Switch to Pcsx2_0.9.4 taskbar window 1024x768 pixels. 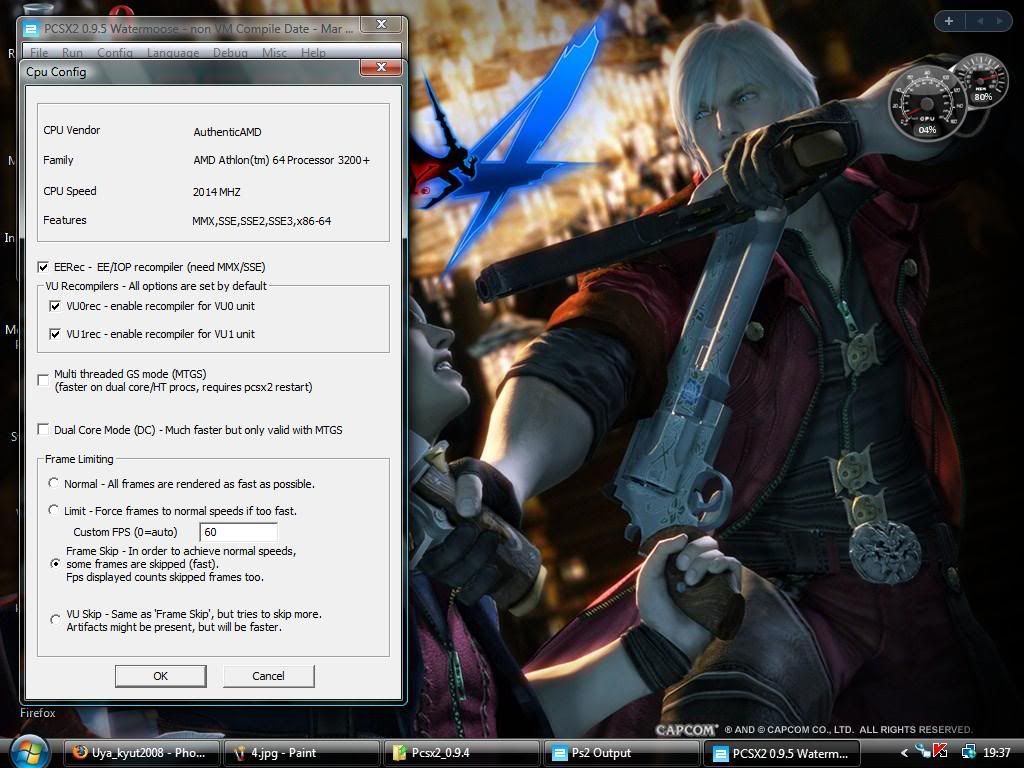461,753
